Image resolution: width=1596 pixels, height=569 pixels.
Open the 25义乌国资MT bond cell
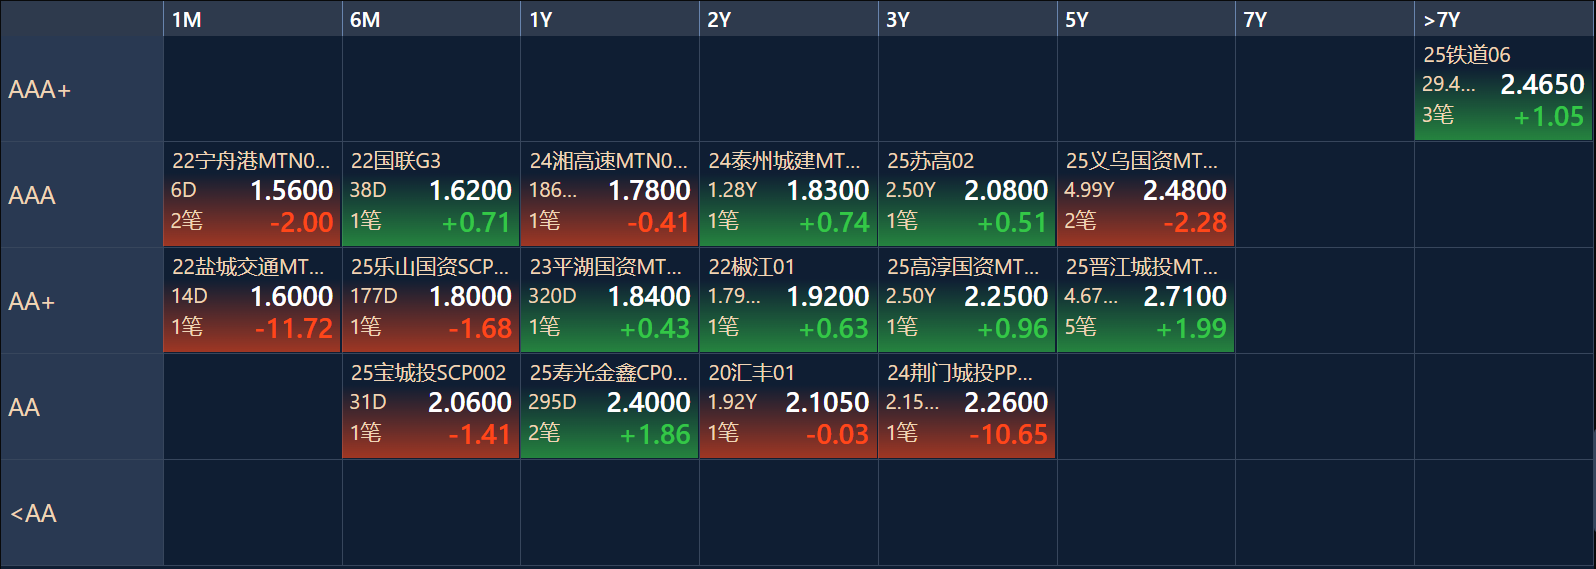(1145, 195)
